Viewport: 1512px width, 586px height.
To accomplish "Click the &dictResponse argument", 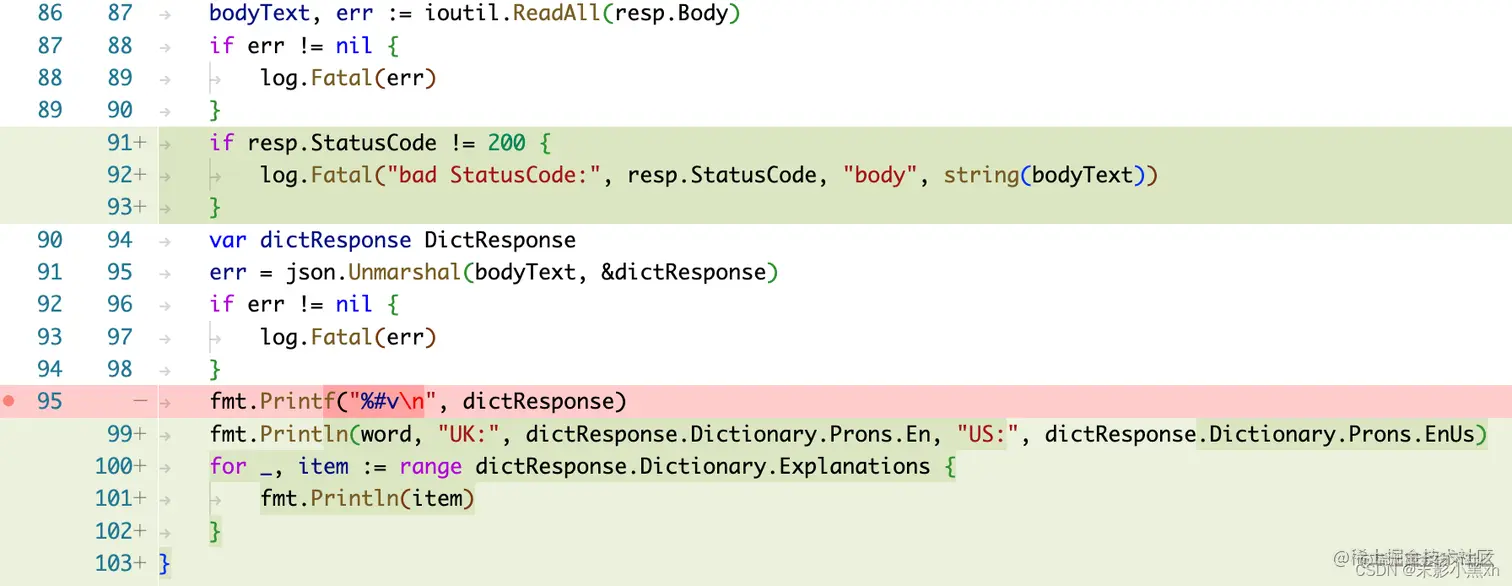I will 683,272.
